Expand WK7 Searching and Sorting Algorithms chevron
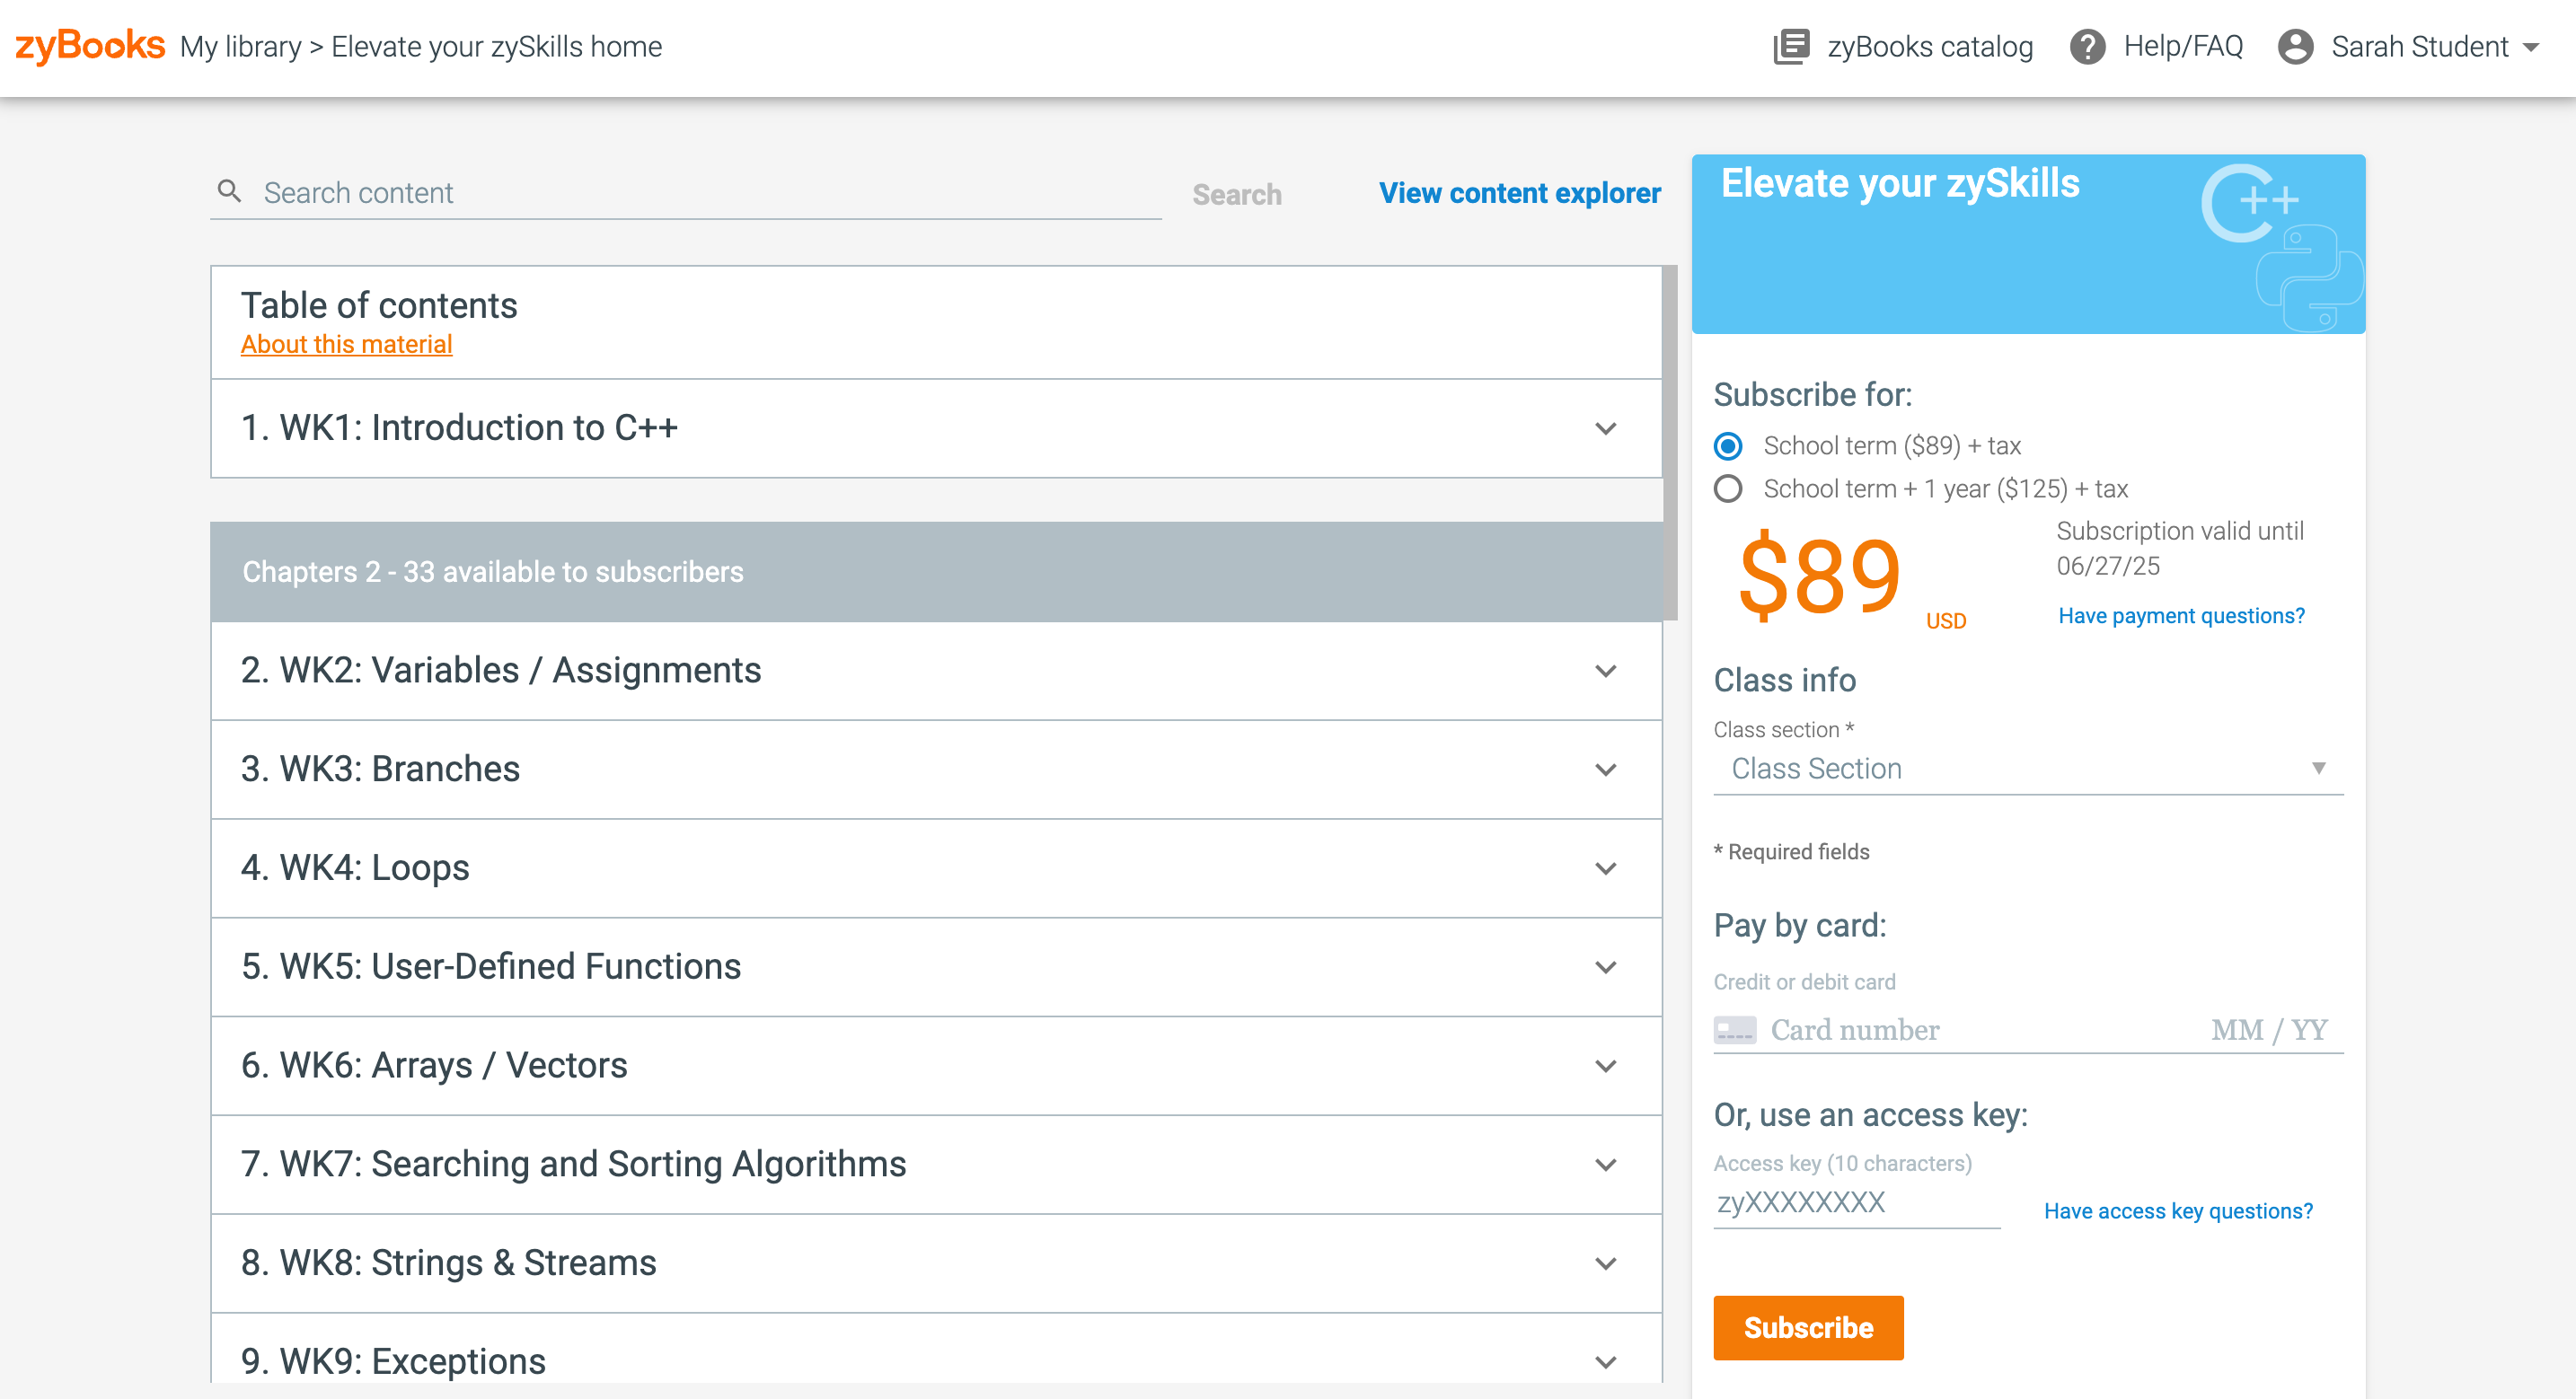The image size is (2576, 1399). click(1605, 1165)
